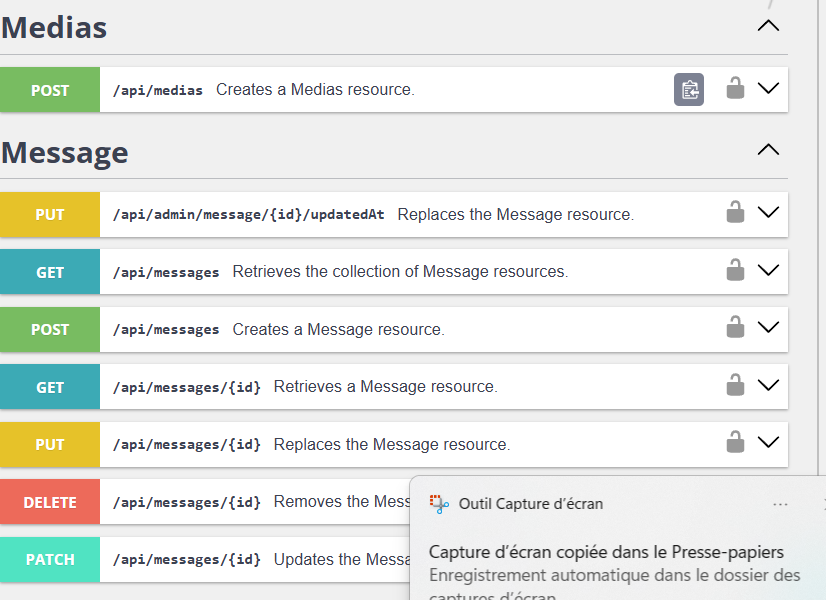Screen dimensions: 826x600
Task: Copy the POST /api/medias path to clipboard
Action: pyautogui.click(x=689, y=90)
